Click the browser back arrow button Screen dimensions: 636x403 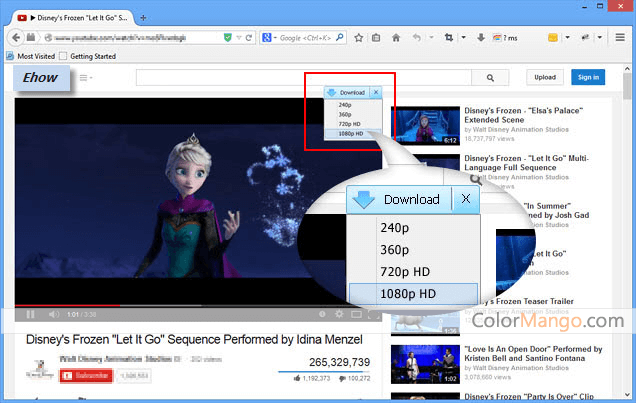tap(16, 37)
